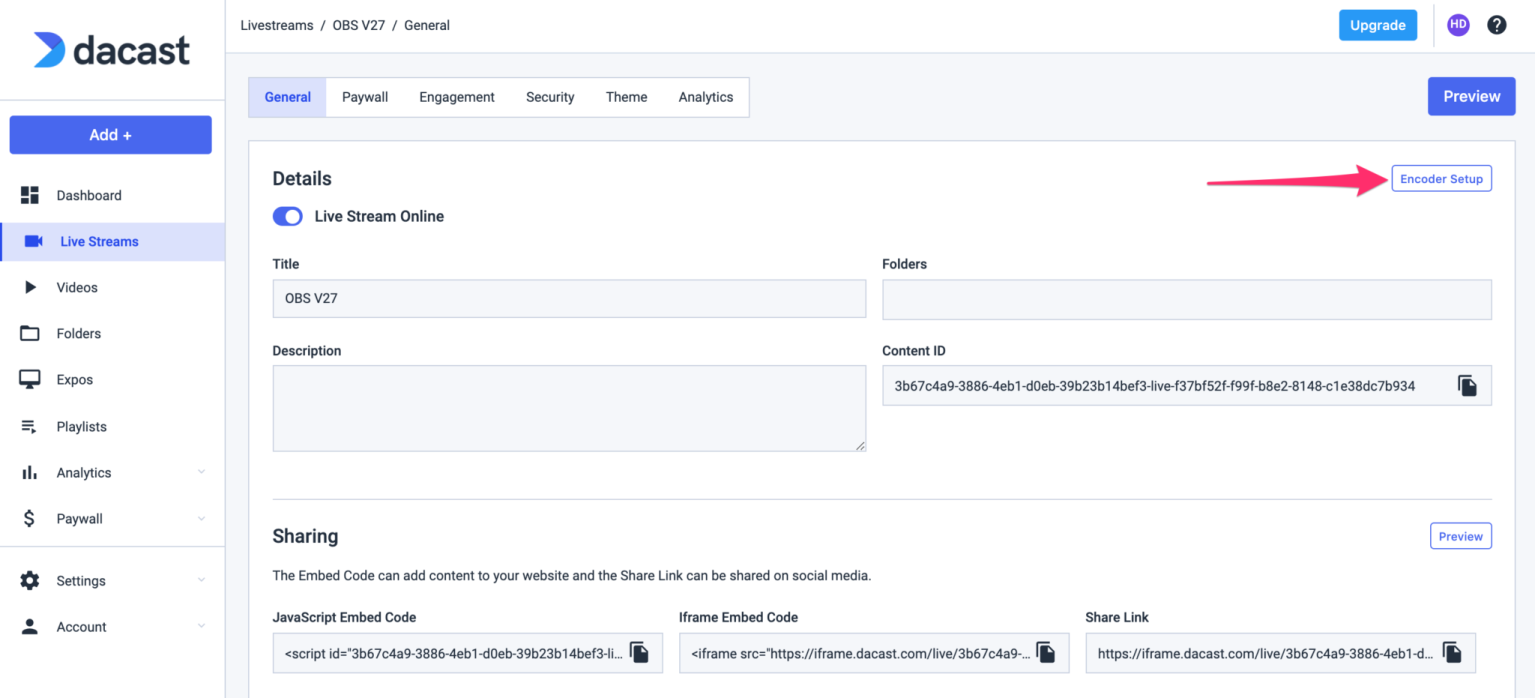The width and height of the screenshot is (1535, 698).
Task: Copy the Content ID value
Action: [x=1466, y=385]
